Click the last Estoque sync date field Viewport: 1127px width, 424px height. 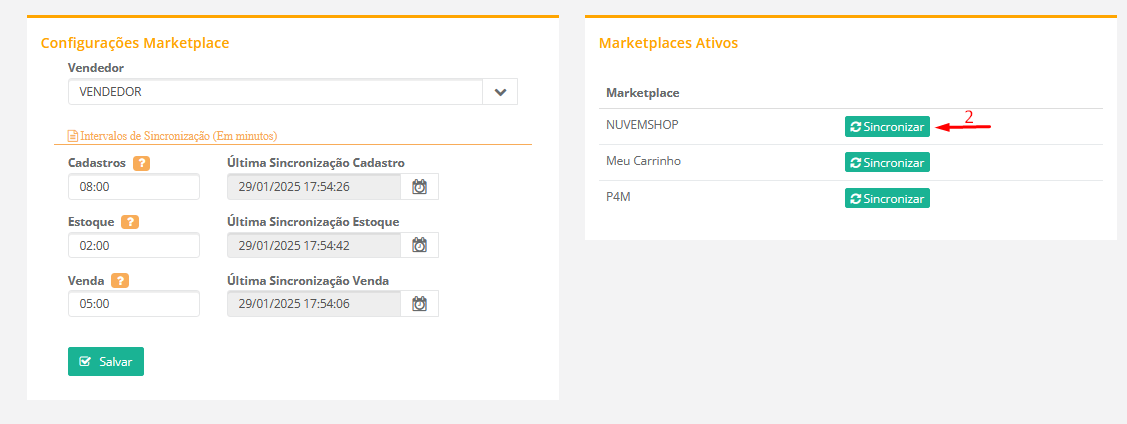click(x=314, y=245)
